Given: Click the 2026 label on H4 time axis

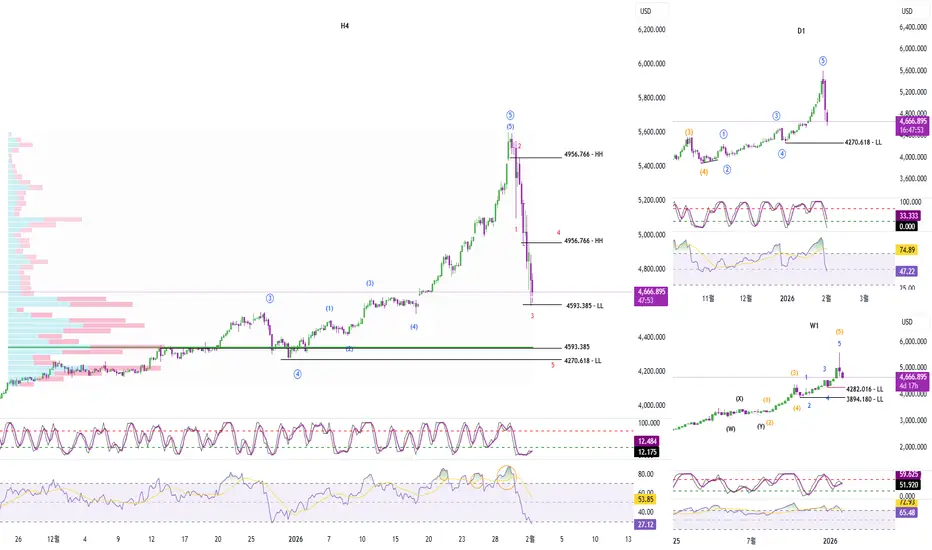Looking at the screenshot, I should coord(295,539).
